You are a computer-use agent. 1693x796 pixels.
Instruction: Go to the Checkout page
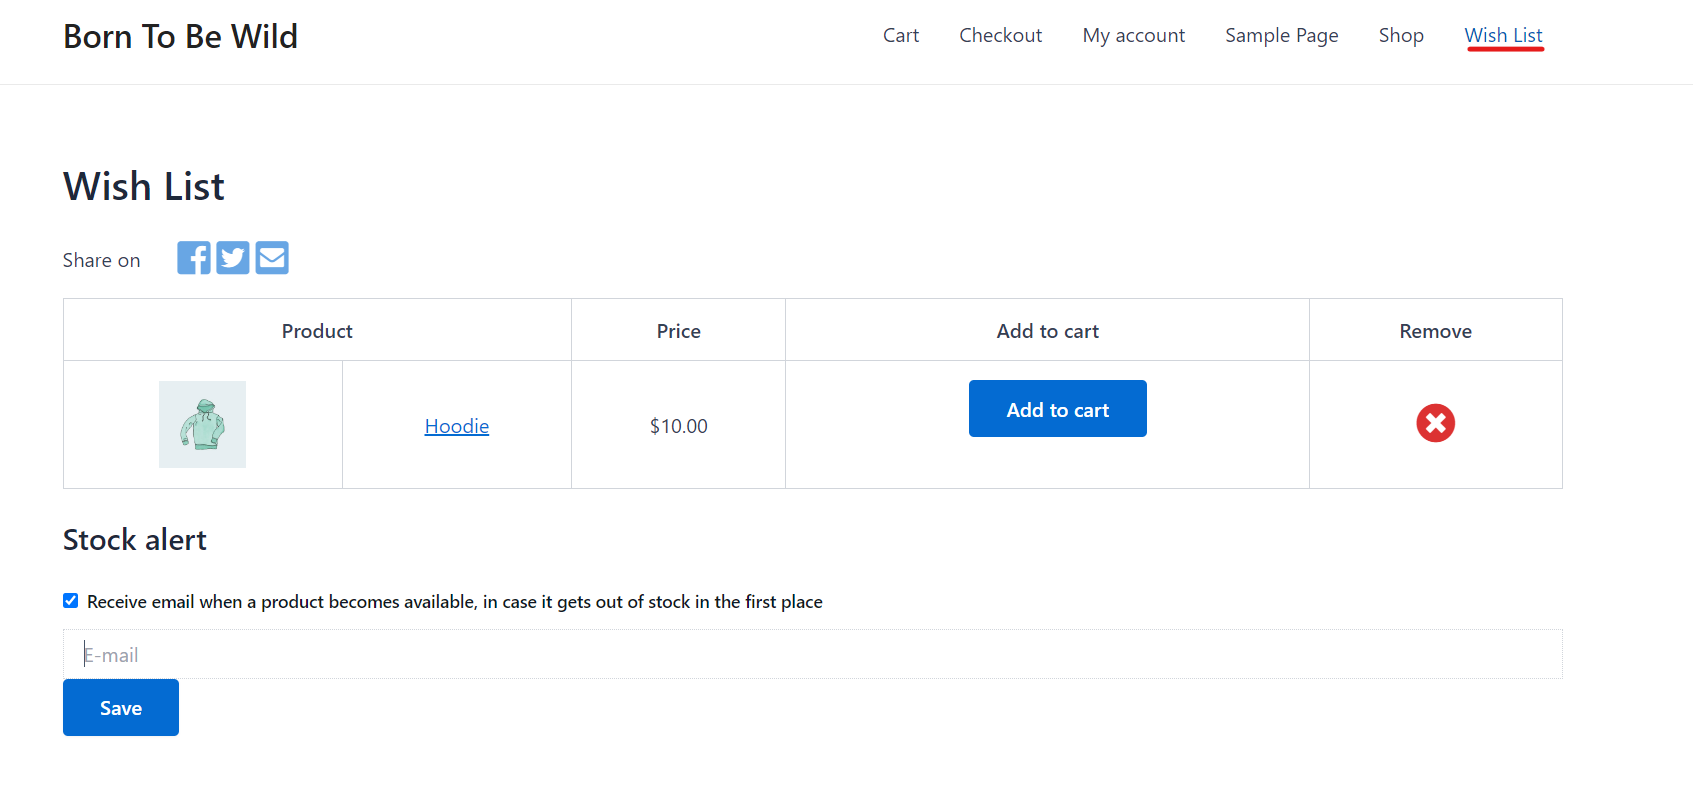1000,36
